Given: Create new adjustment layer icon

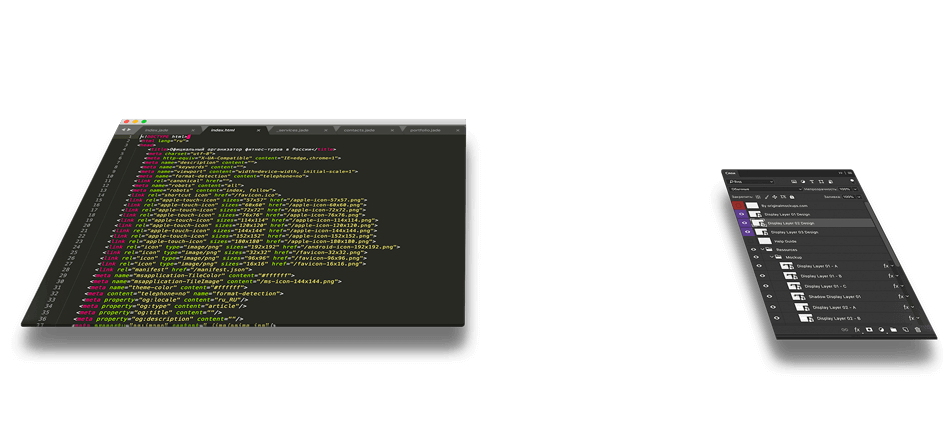Looking at the screenshot, I should click(880, 329).
